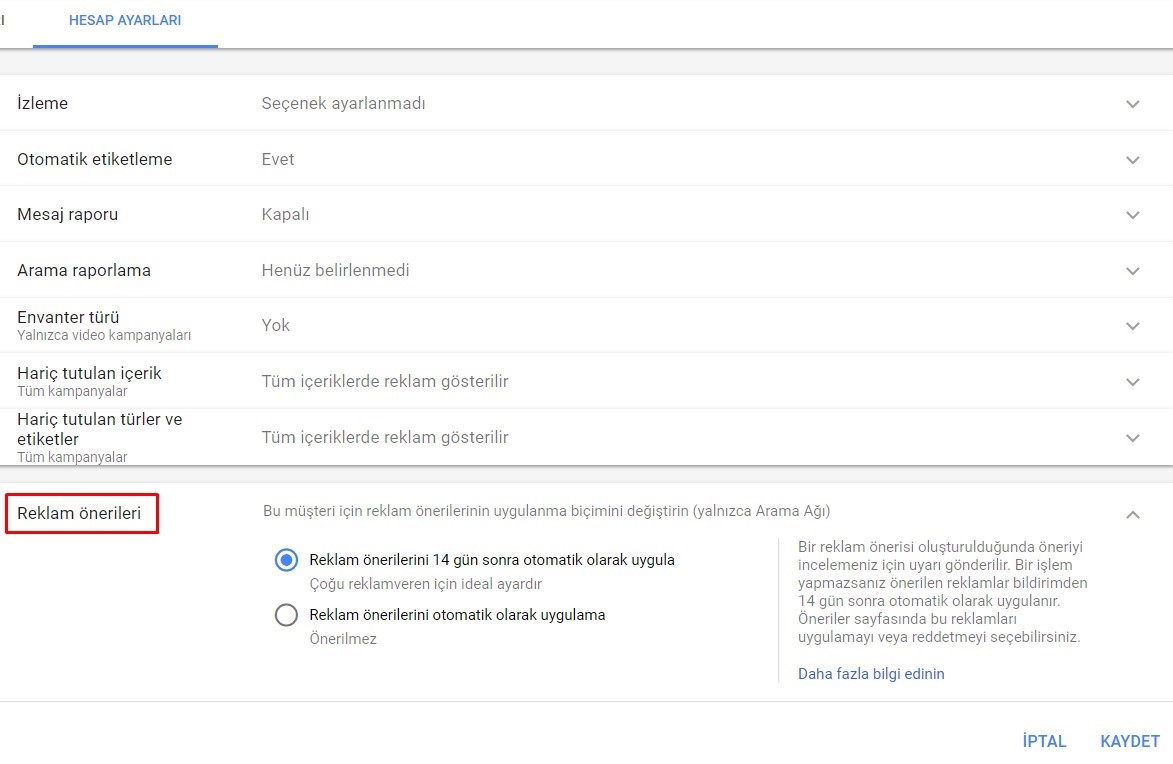This screenshot has width=1173, height=764.
Task: Select the apply after 14 days radio button
Action: (x=286, y=560)
